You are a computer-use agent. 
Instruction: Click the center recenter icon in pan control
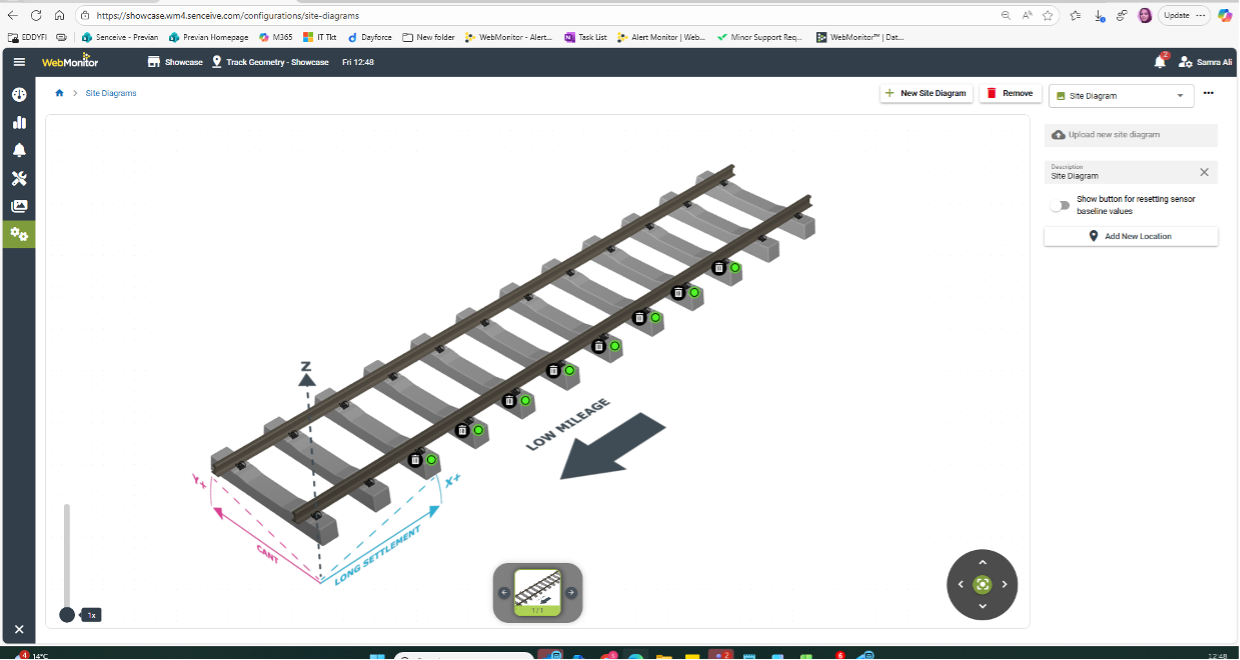[982, 584]
